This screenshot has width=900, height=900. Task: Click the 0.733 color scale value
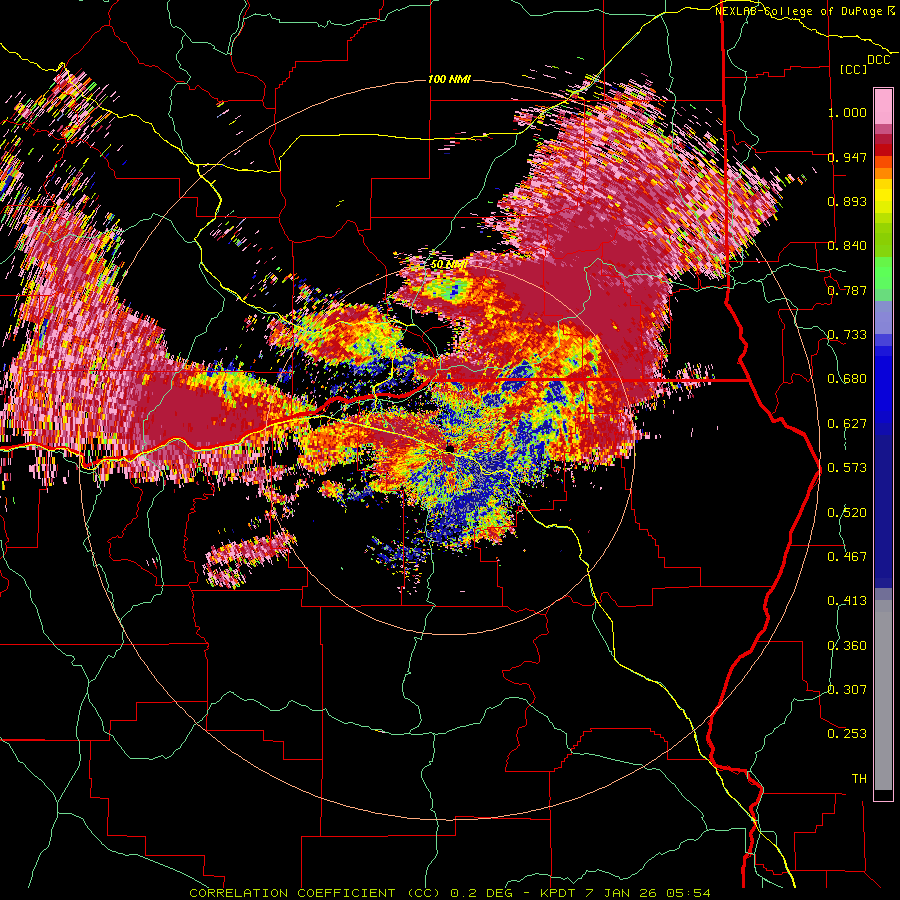pyautogui.click(x=847, y=335)
